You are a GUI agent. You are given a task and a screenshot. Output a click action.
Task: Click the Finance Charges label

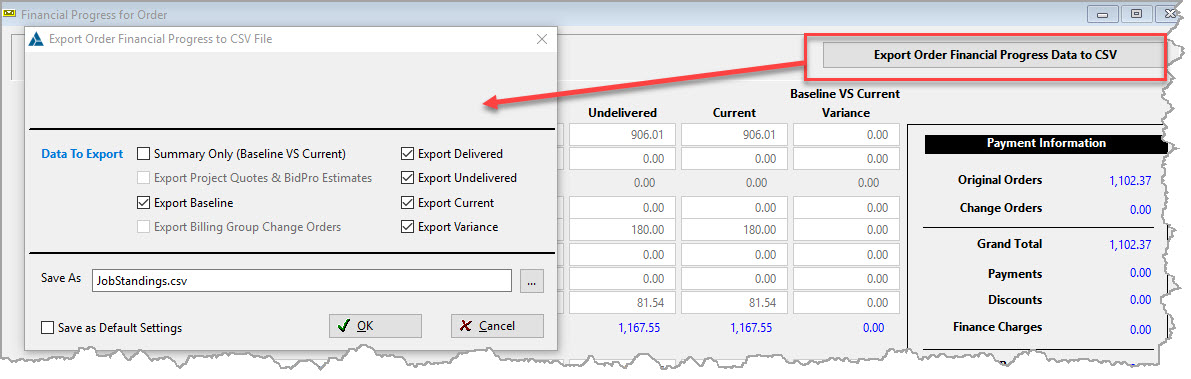point(997,327)
